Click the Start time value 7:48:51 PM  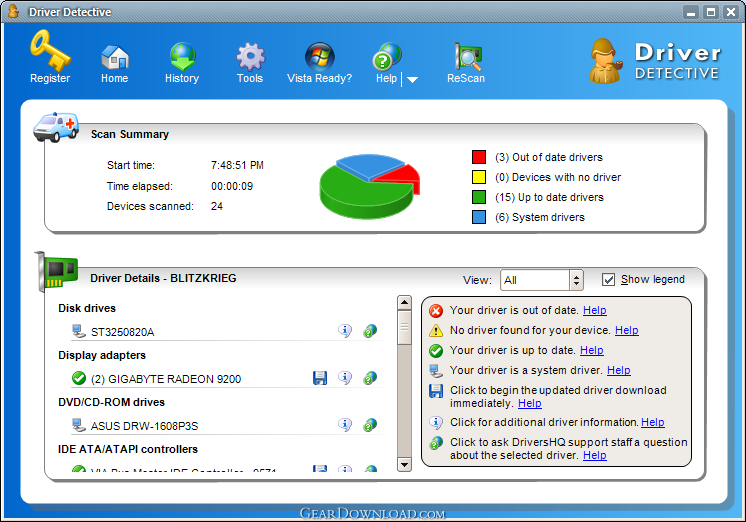coord(237,165)
